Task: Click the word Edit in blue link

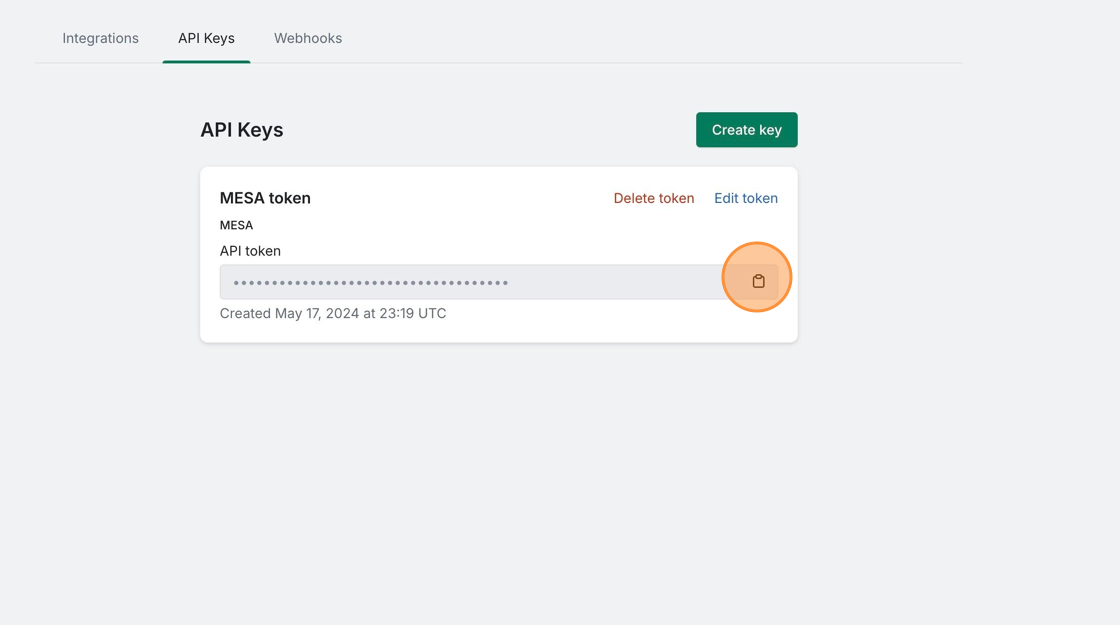Action: 727,198
